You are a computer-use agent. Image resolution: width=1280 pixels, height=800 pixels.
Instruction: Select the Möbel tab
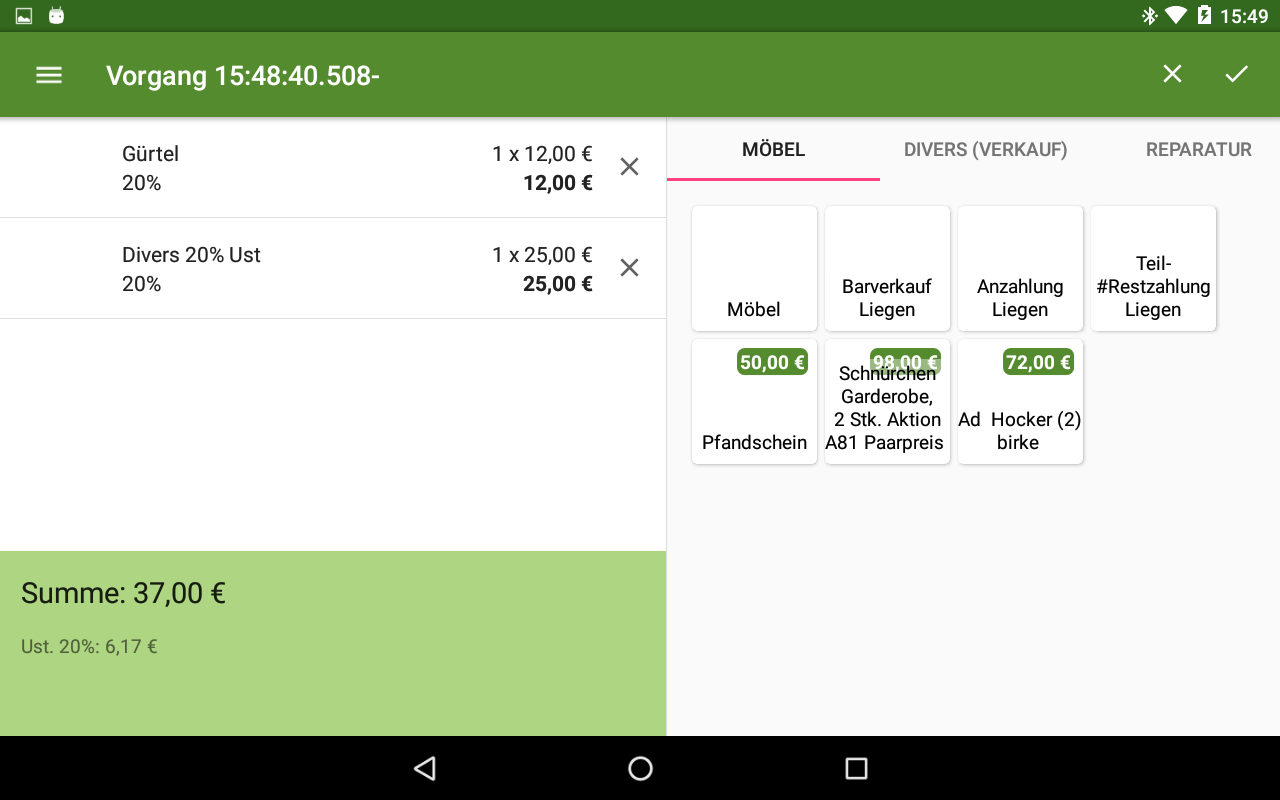click(x=773, y=150)
